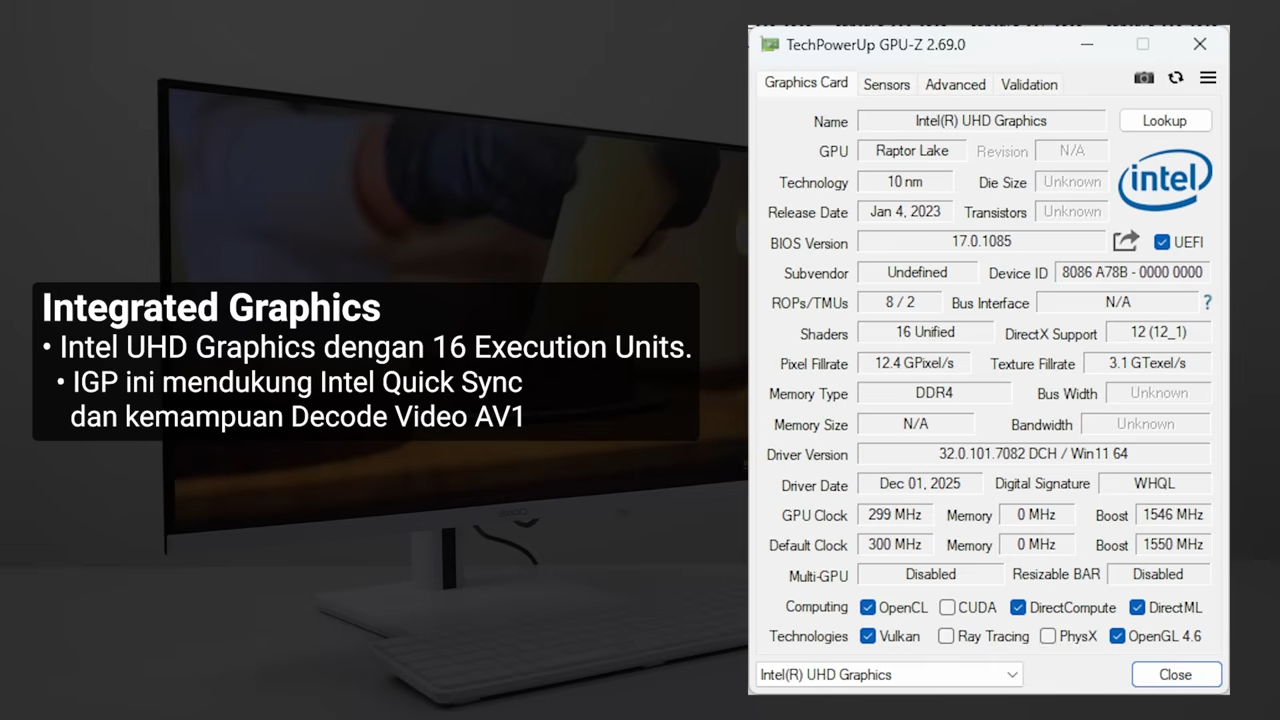Screen dimensions: 1280x720
Task: Toggle the OpenGL 4.6 checkbox
Action: pos(1117,636)
